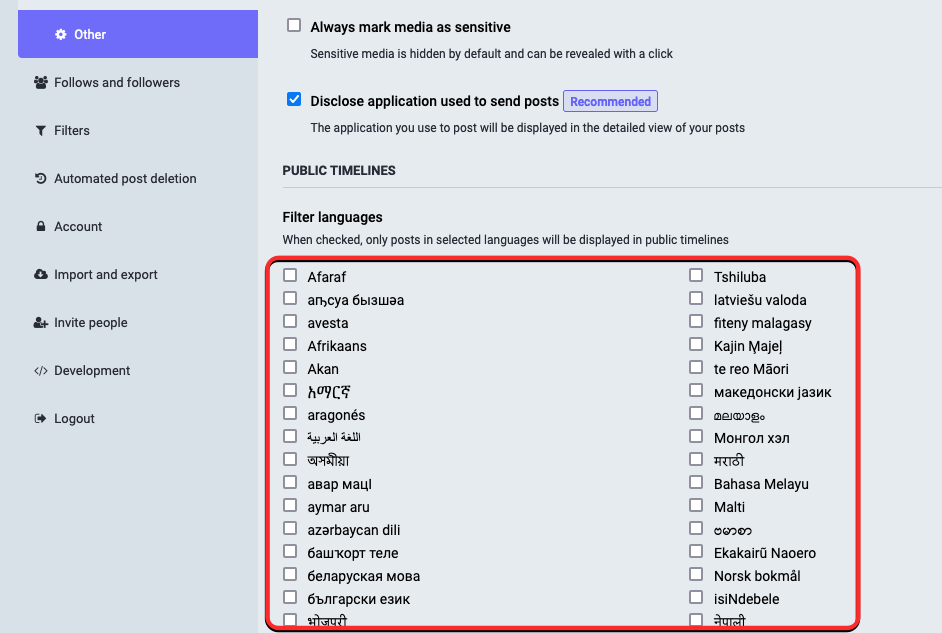
Task: Click the Logout link
Action: coord(74,419)
